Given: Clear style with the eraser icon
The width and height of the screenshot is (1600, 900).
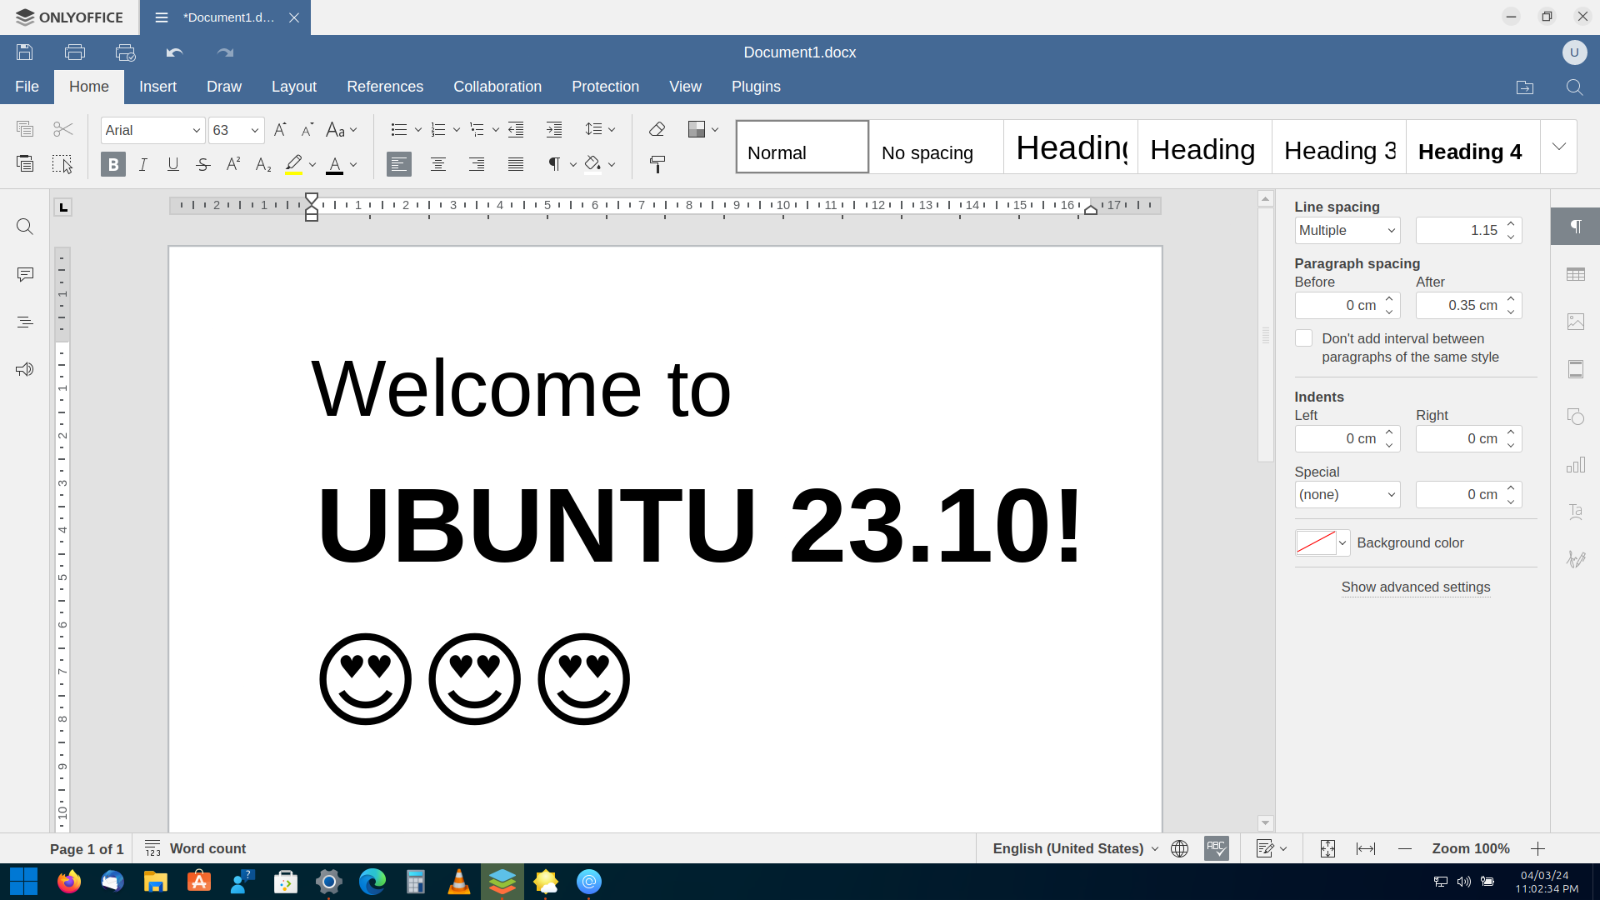Looking at the screenshot, I should coord(657,129).
